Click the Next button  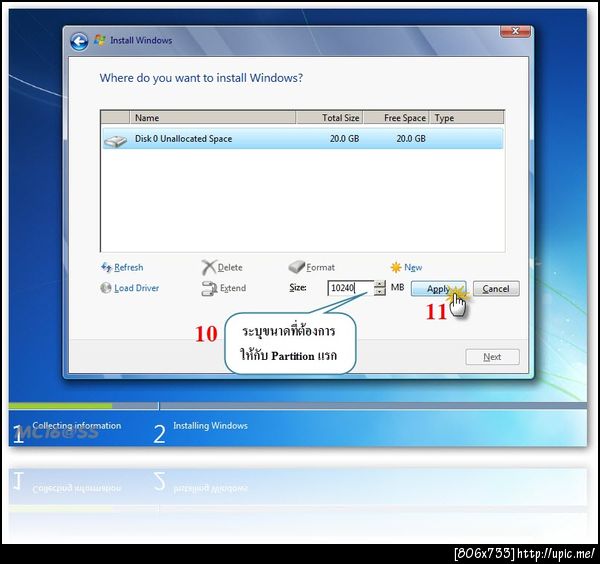click(492, 357)
